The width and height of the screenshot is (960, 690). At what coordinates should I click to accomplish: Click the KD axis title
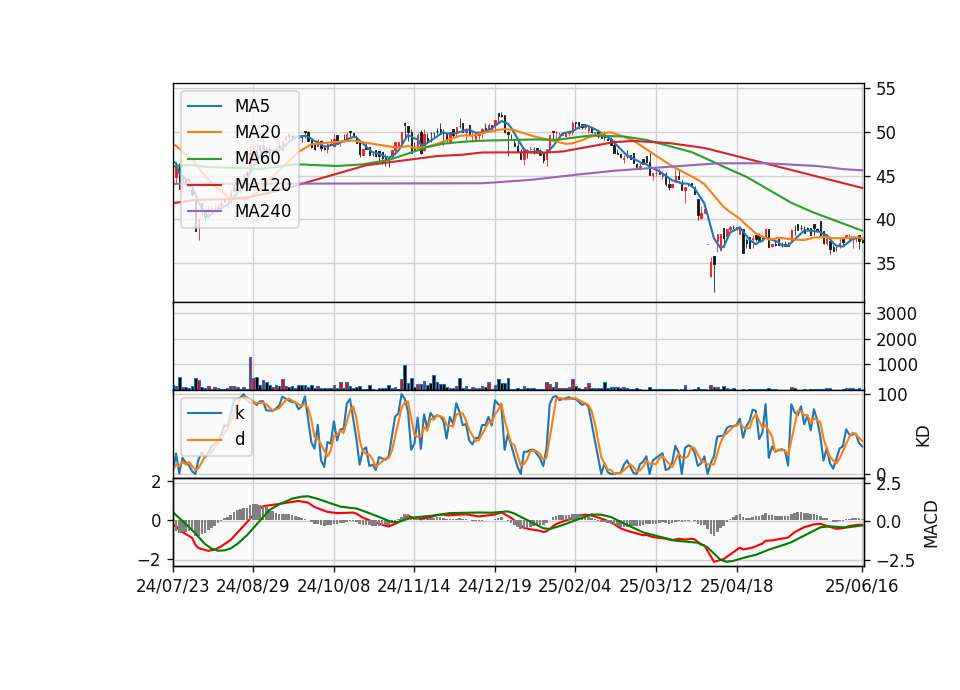(x=923, y=437)
